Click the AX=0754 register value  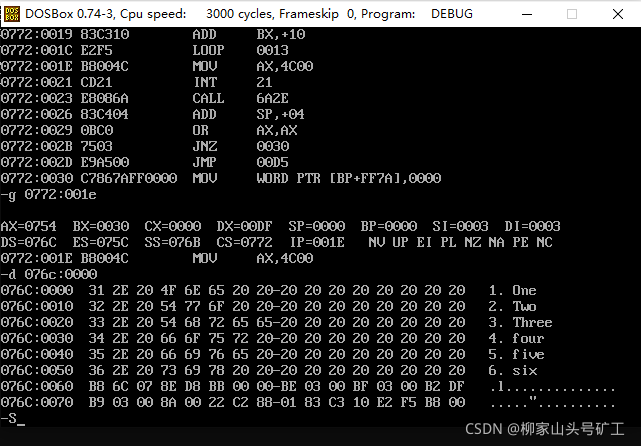29,226
